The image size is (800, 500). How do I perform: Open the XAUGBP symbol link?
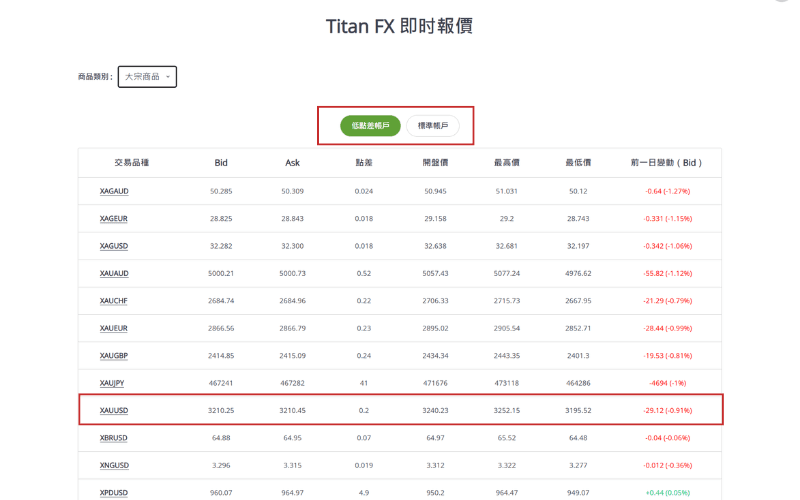(x=114, y=356)
